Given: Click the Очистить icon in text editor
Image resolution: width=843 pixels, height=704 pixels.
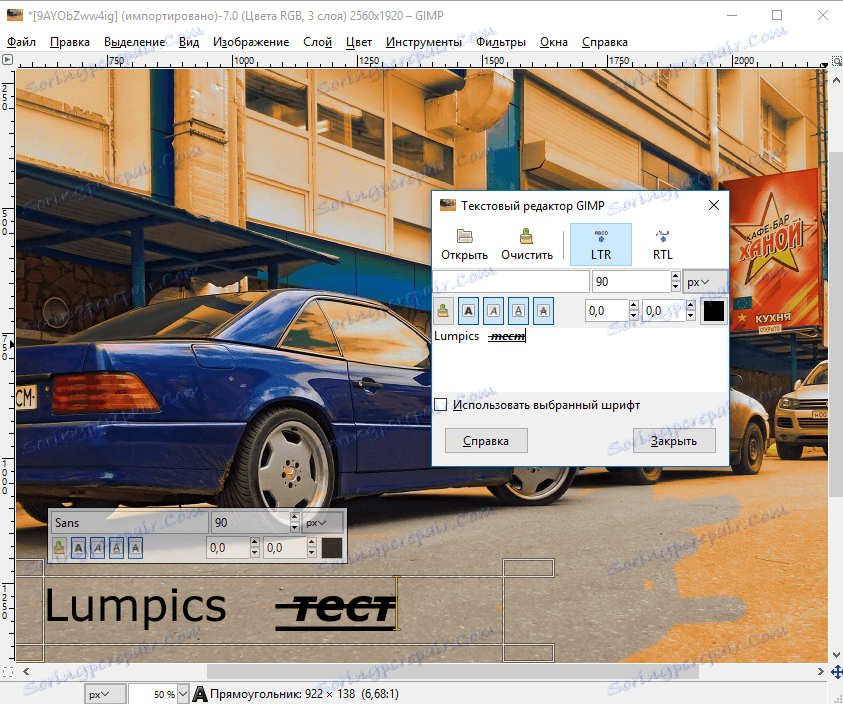Looking at the screenshot, I should (x=526, y=244).
